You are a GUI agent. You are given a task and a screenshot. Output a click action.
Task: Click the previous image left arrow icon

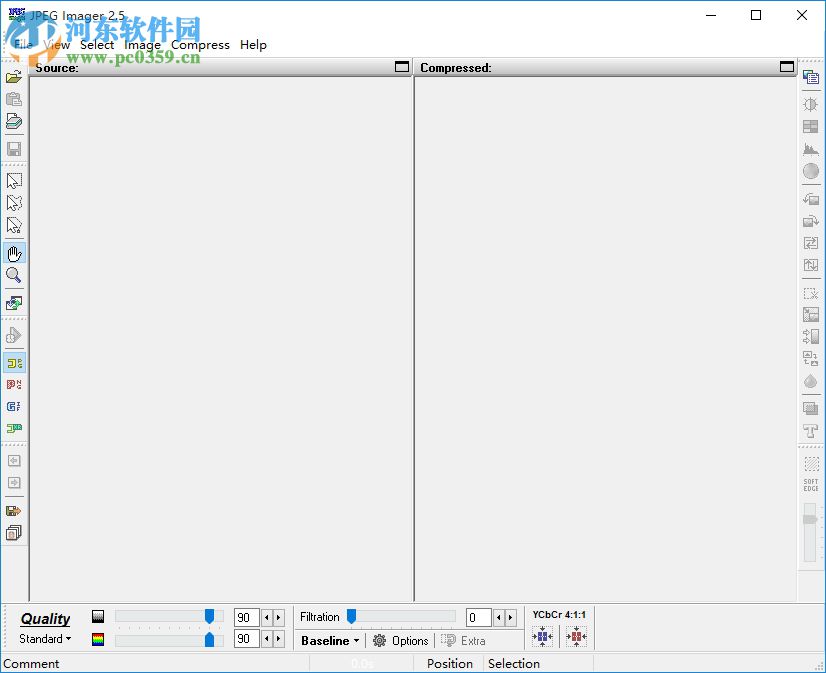pyautogui.click(x=14, y=461)
